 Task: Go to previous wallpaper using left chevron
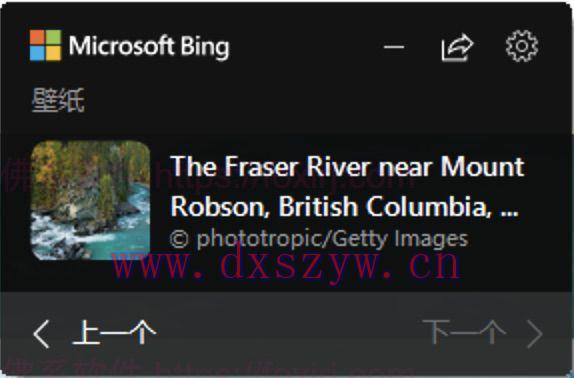(41, 333)
